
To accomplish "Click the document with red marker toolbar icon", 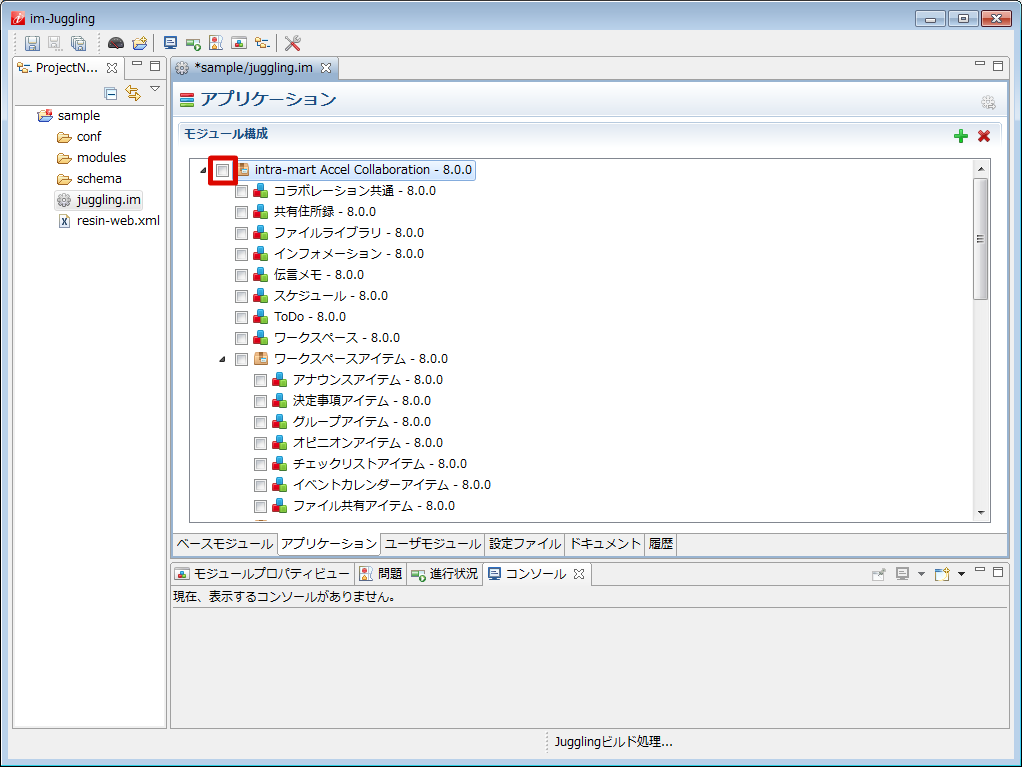I will tap(216, 43).
